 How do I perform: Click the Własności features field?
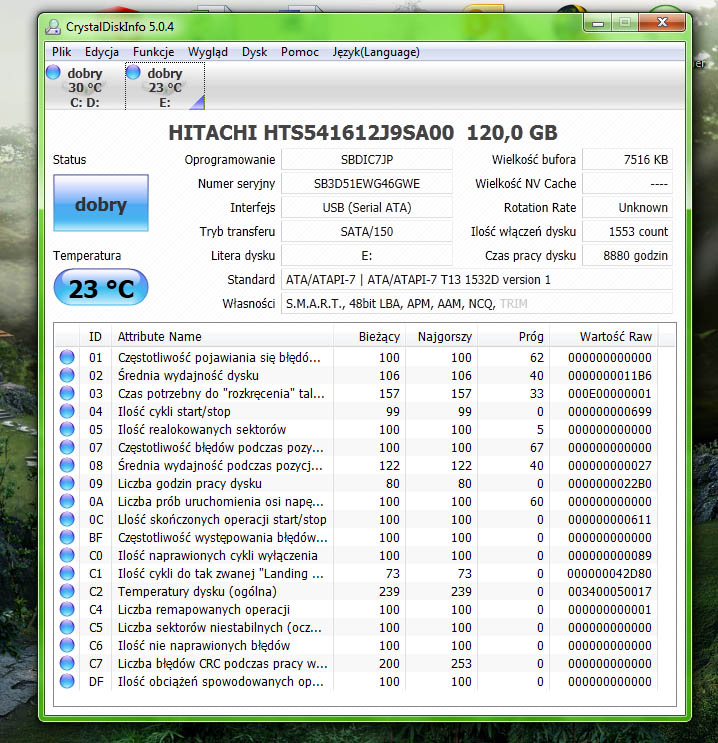point(477,304)
